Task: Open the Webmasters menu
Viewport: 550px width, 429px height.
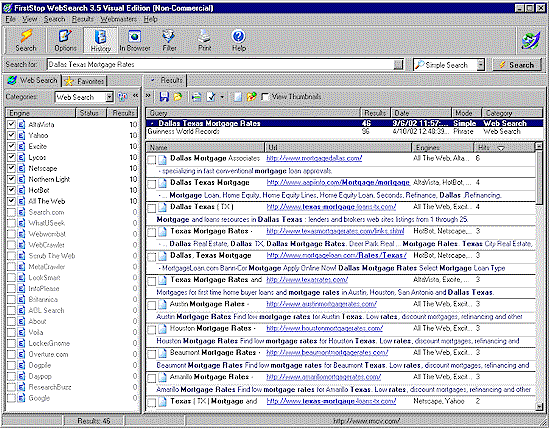Action: tap(118, 19)
